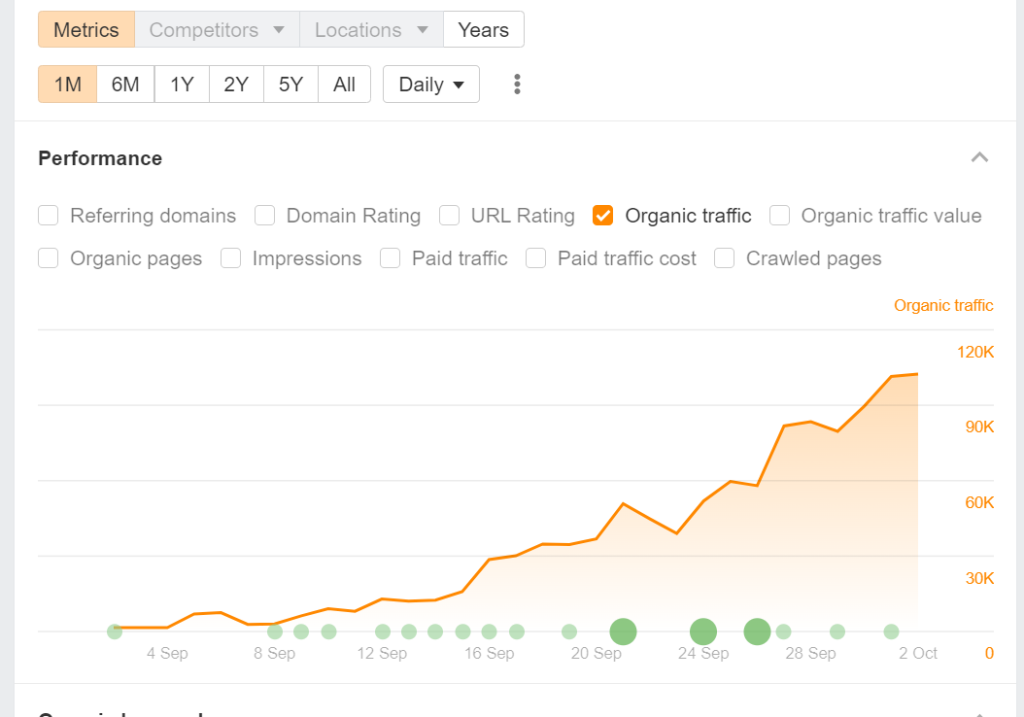Enable the Organic pages metric
The height and width of the screenshot is (717, 1024).
tap(48, 258)
